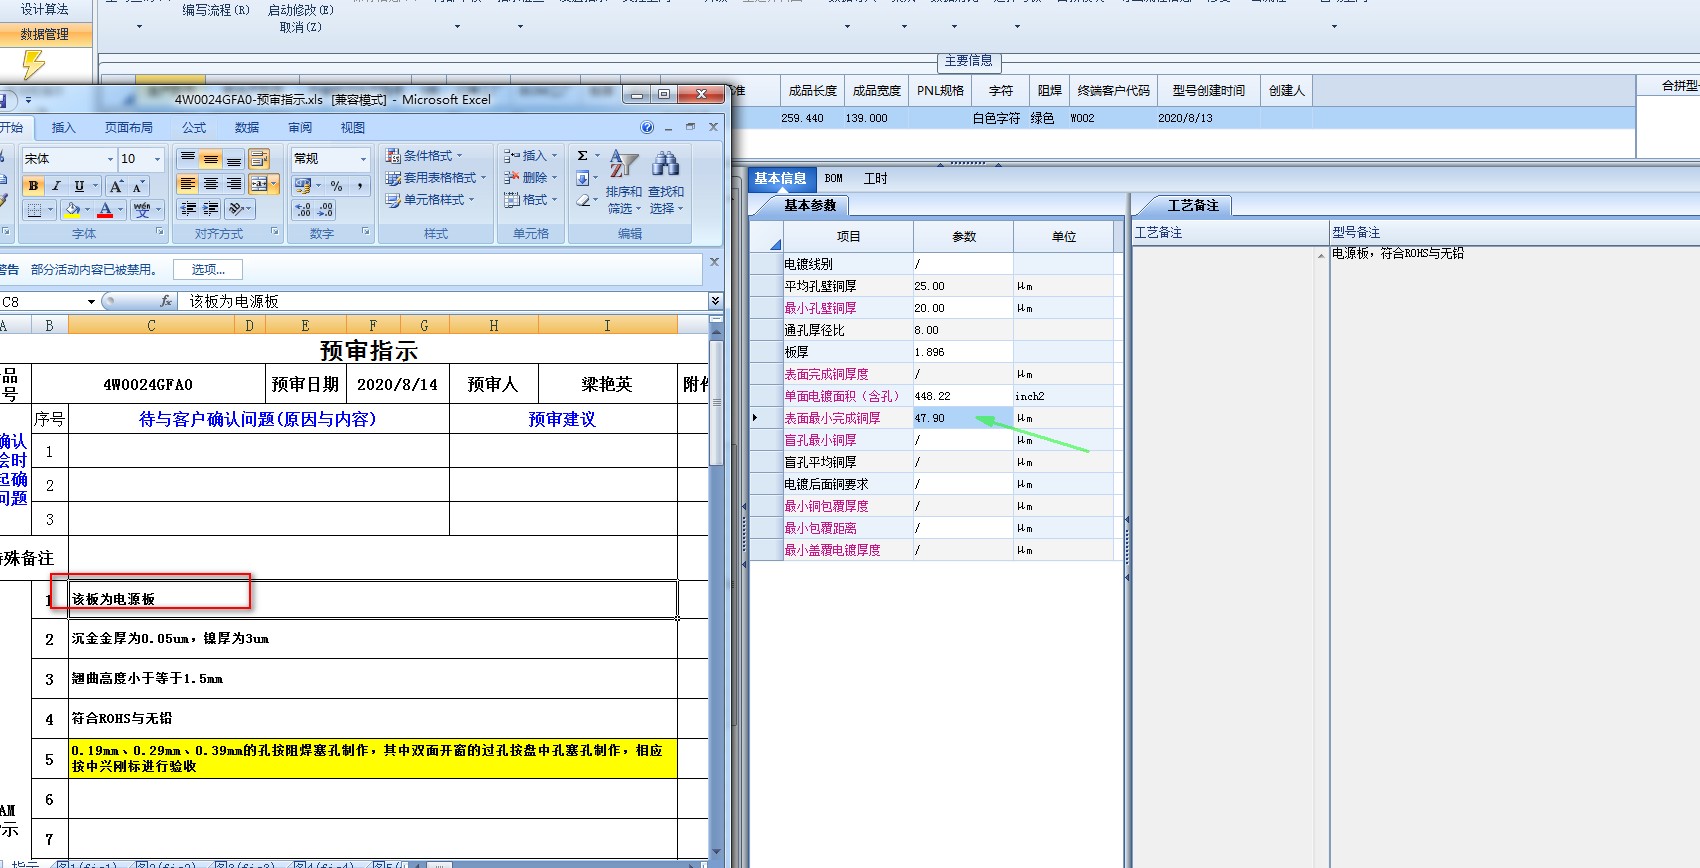1700x868 pixels.
Task: Switch to 数据 ribbon tab
Action: (x=247, y=127)
